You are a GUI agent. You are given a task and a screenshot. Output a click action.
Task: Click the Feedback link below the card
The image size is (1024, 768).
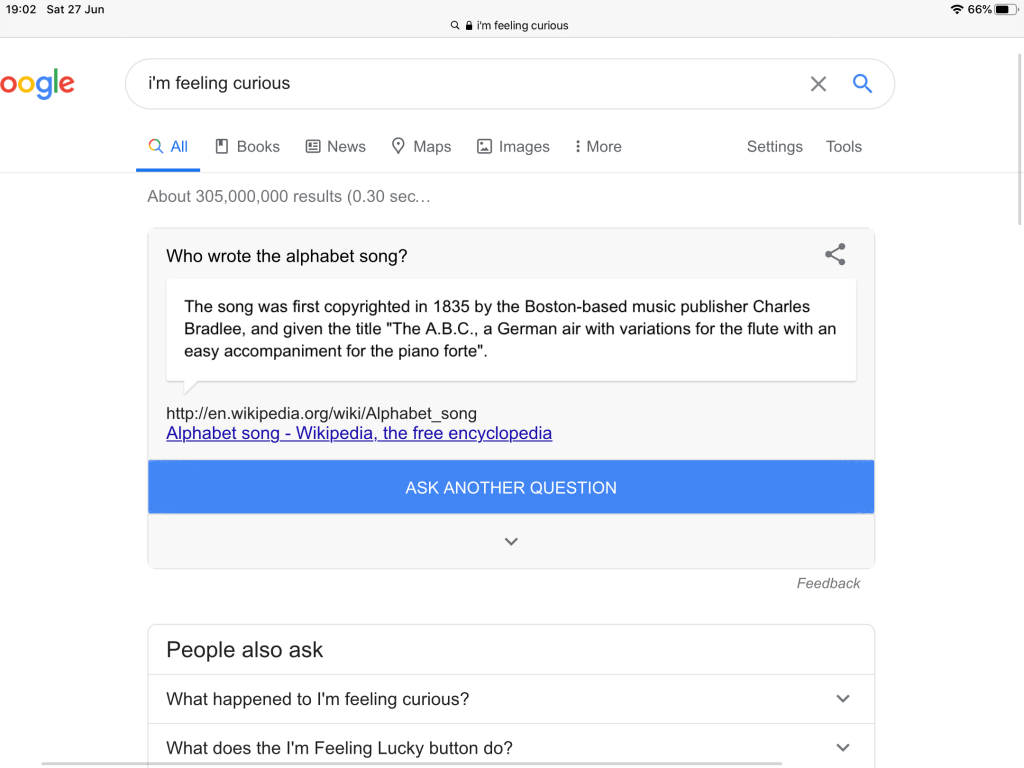(828, 583)
